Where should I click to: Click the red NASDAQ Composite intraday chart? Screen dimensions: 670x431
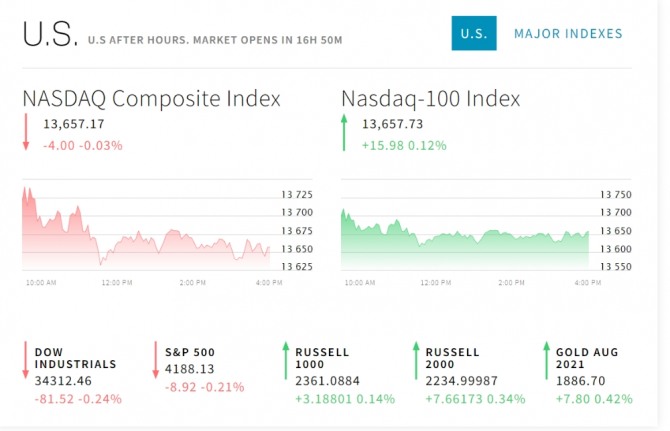click(146, 228)
